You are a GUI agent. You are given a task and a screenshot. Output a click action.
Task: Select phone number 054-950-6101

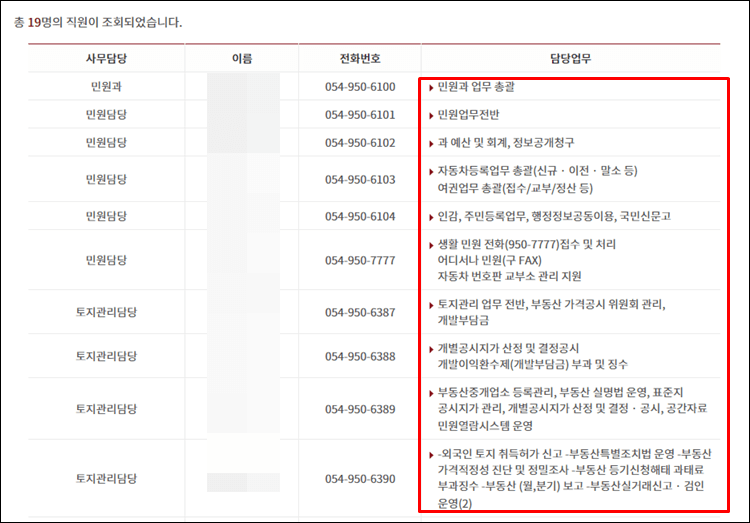tap(360, 115)
